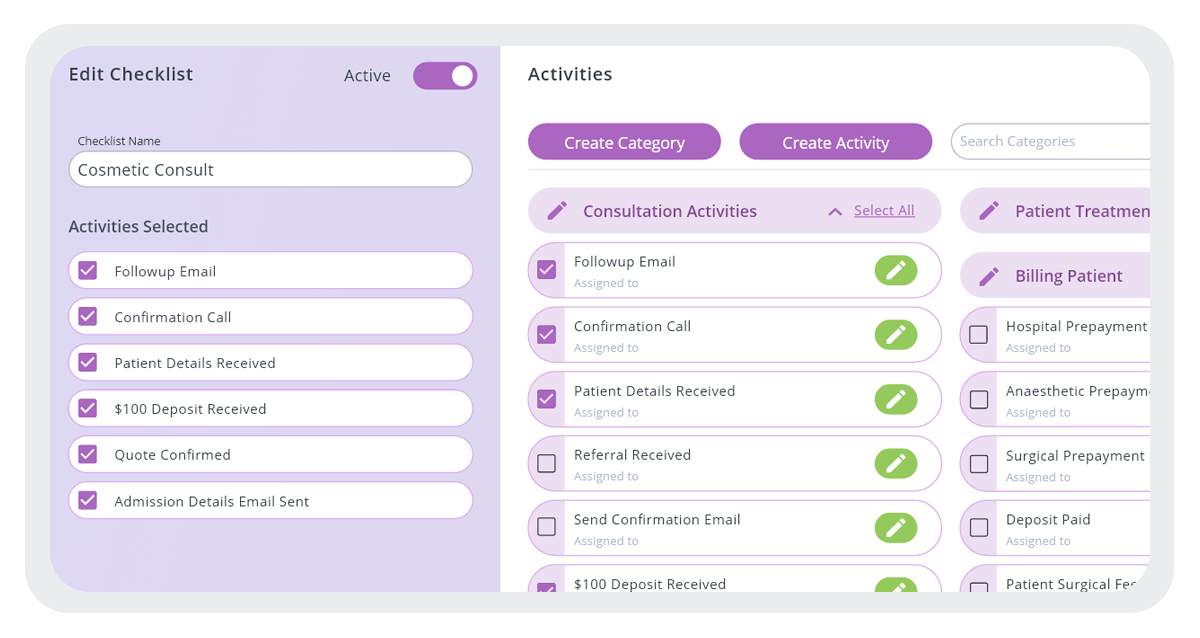This screenshot has height=638, width=1200.
Task: Click the Search Categories box
Action: coord(1050,141)
